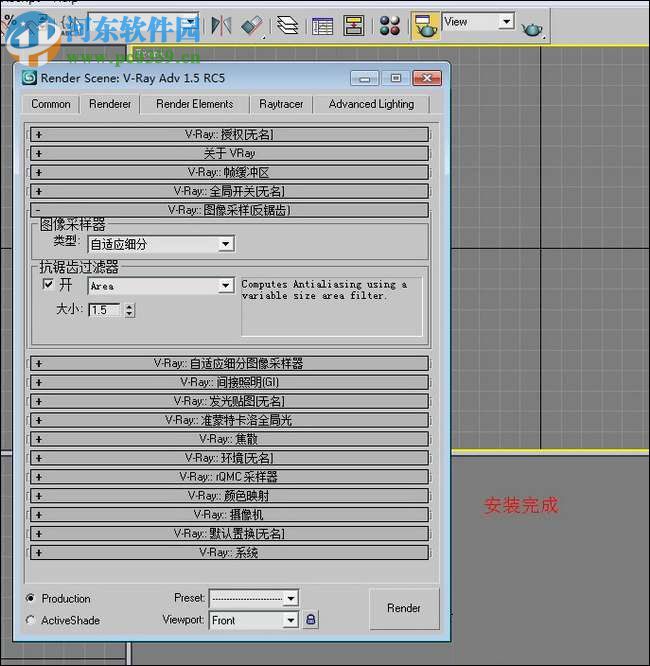Select the ActiveShade radio button

30,620
